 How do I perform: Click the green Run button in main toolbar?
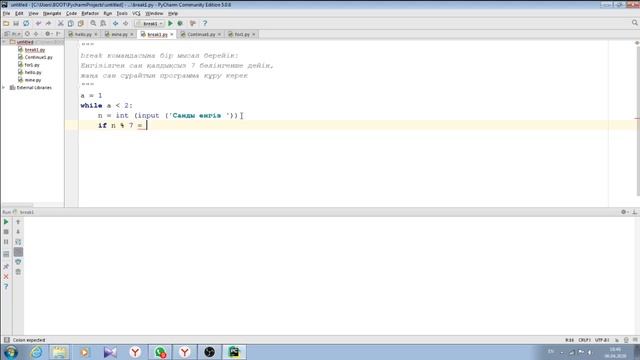coord(171,24)
